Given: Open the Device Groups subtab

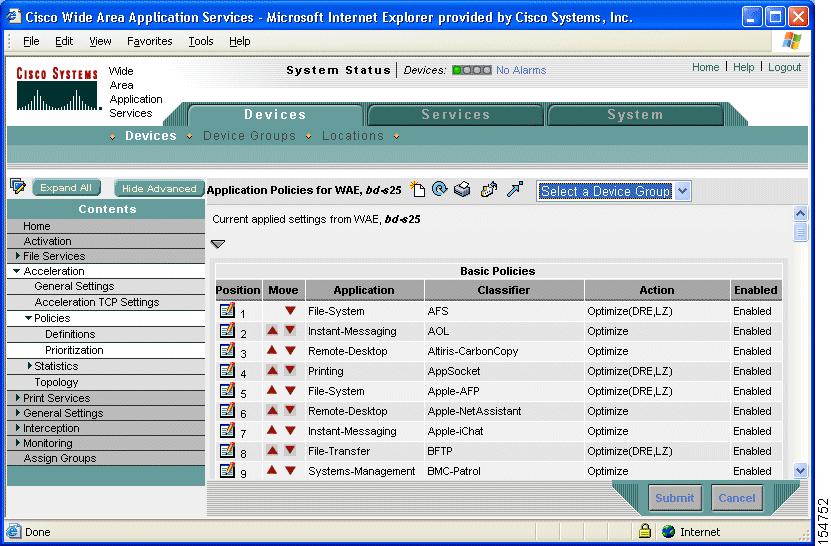Looking at the screenshot, I should [249, 136].
